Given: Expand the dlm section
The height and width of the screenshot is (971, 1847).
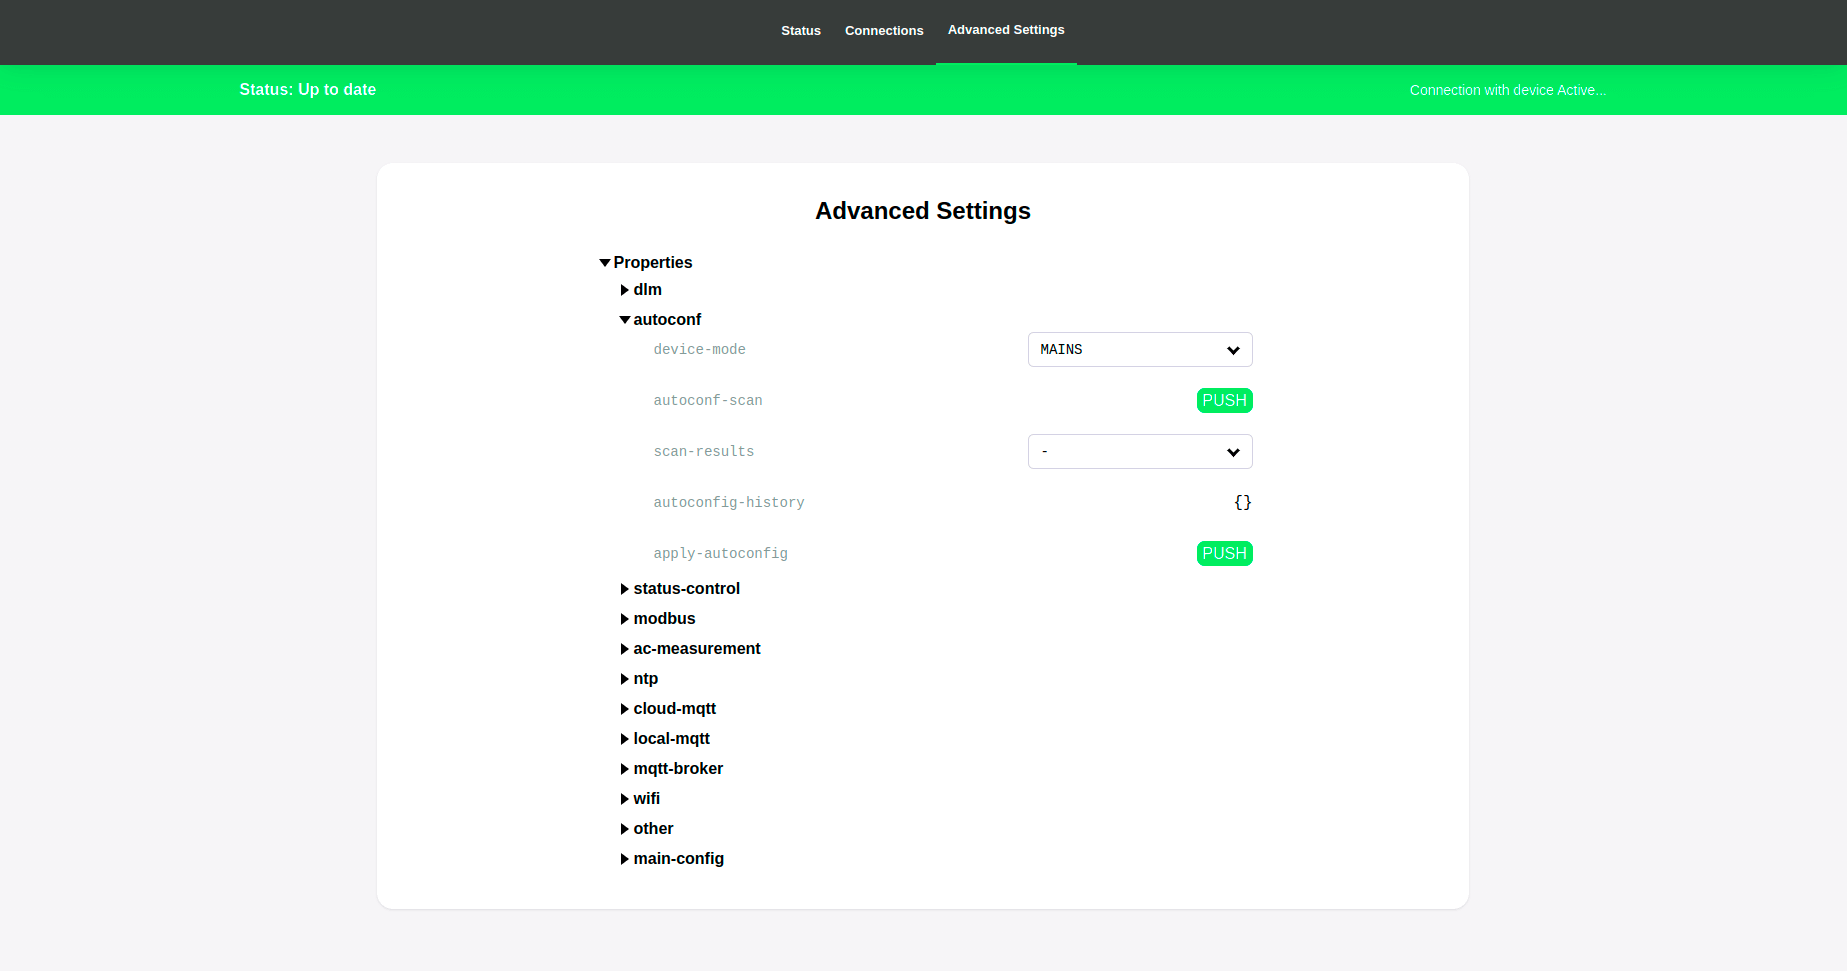Looking at the screenshot, I should click(641, 289).
